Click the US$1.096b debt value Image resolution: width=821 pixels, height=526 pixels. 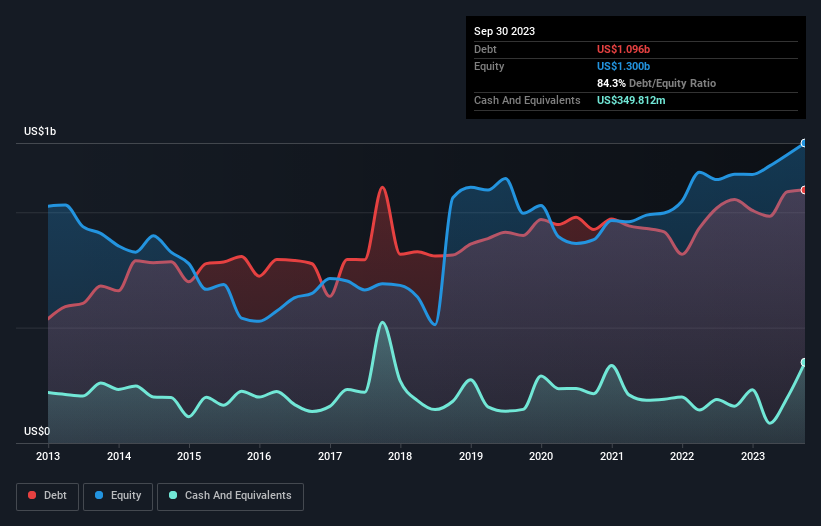click(x=623, y=49)
